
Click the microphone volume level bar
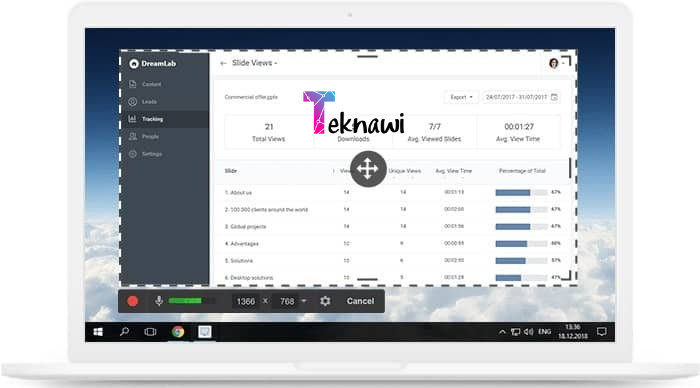(185, 301)
